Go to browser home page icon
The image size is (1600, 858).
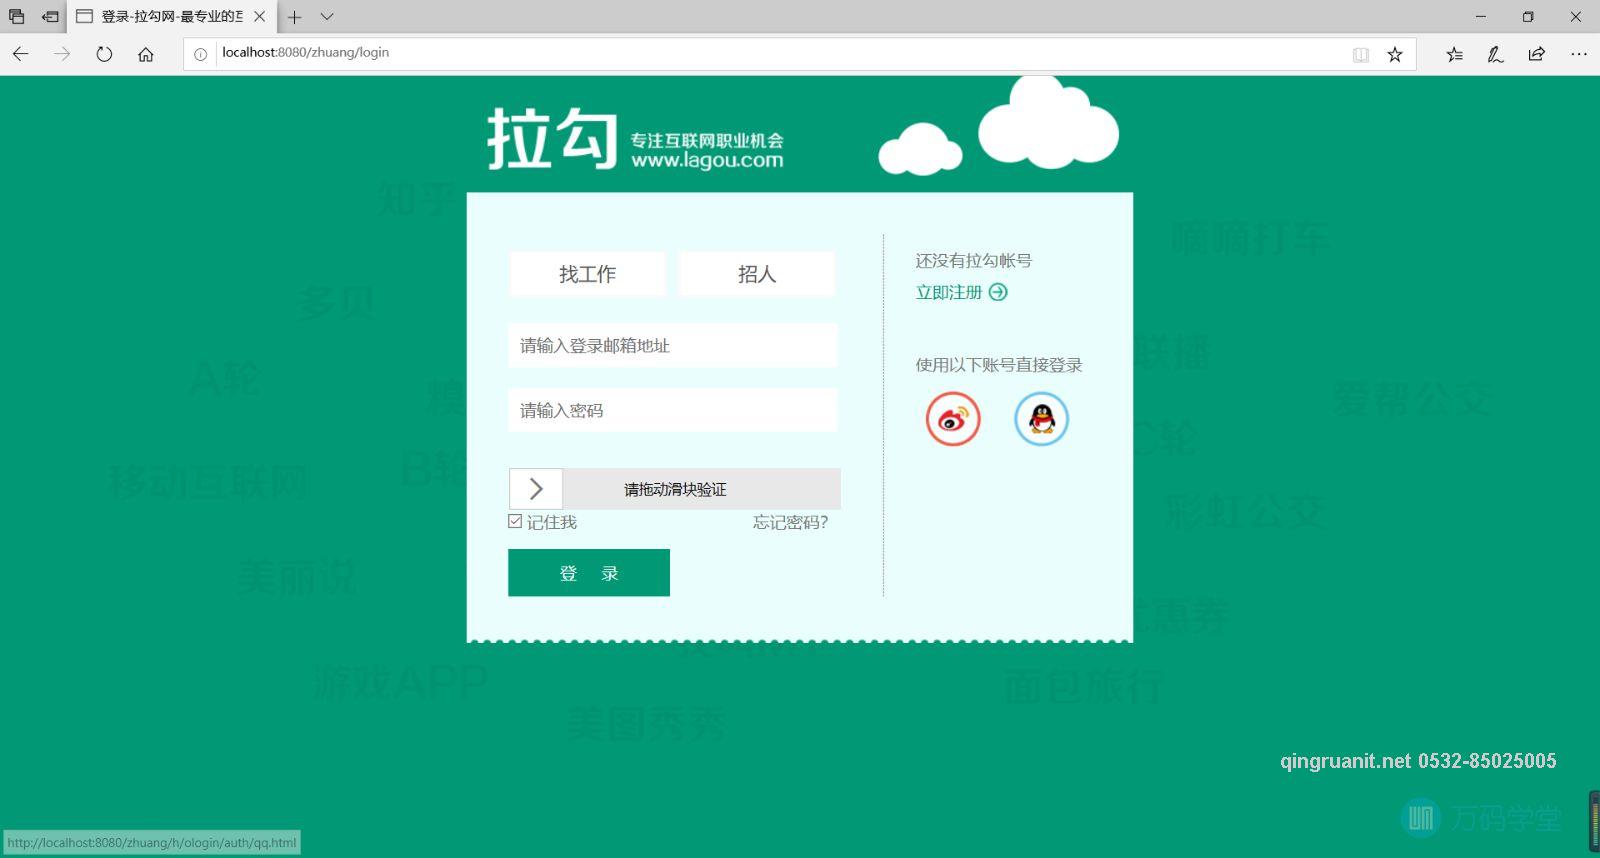click(x=146, y=54)
